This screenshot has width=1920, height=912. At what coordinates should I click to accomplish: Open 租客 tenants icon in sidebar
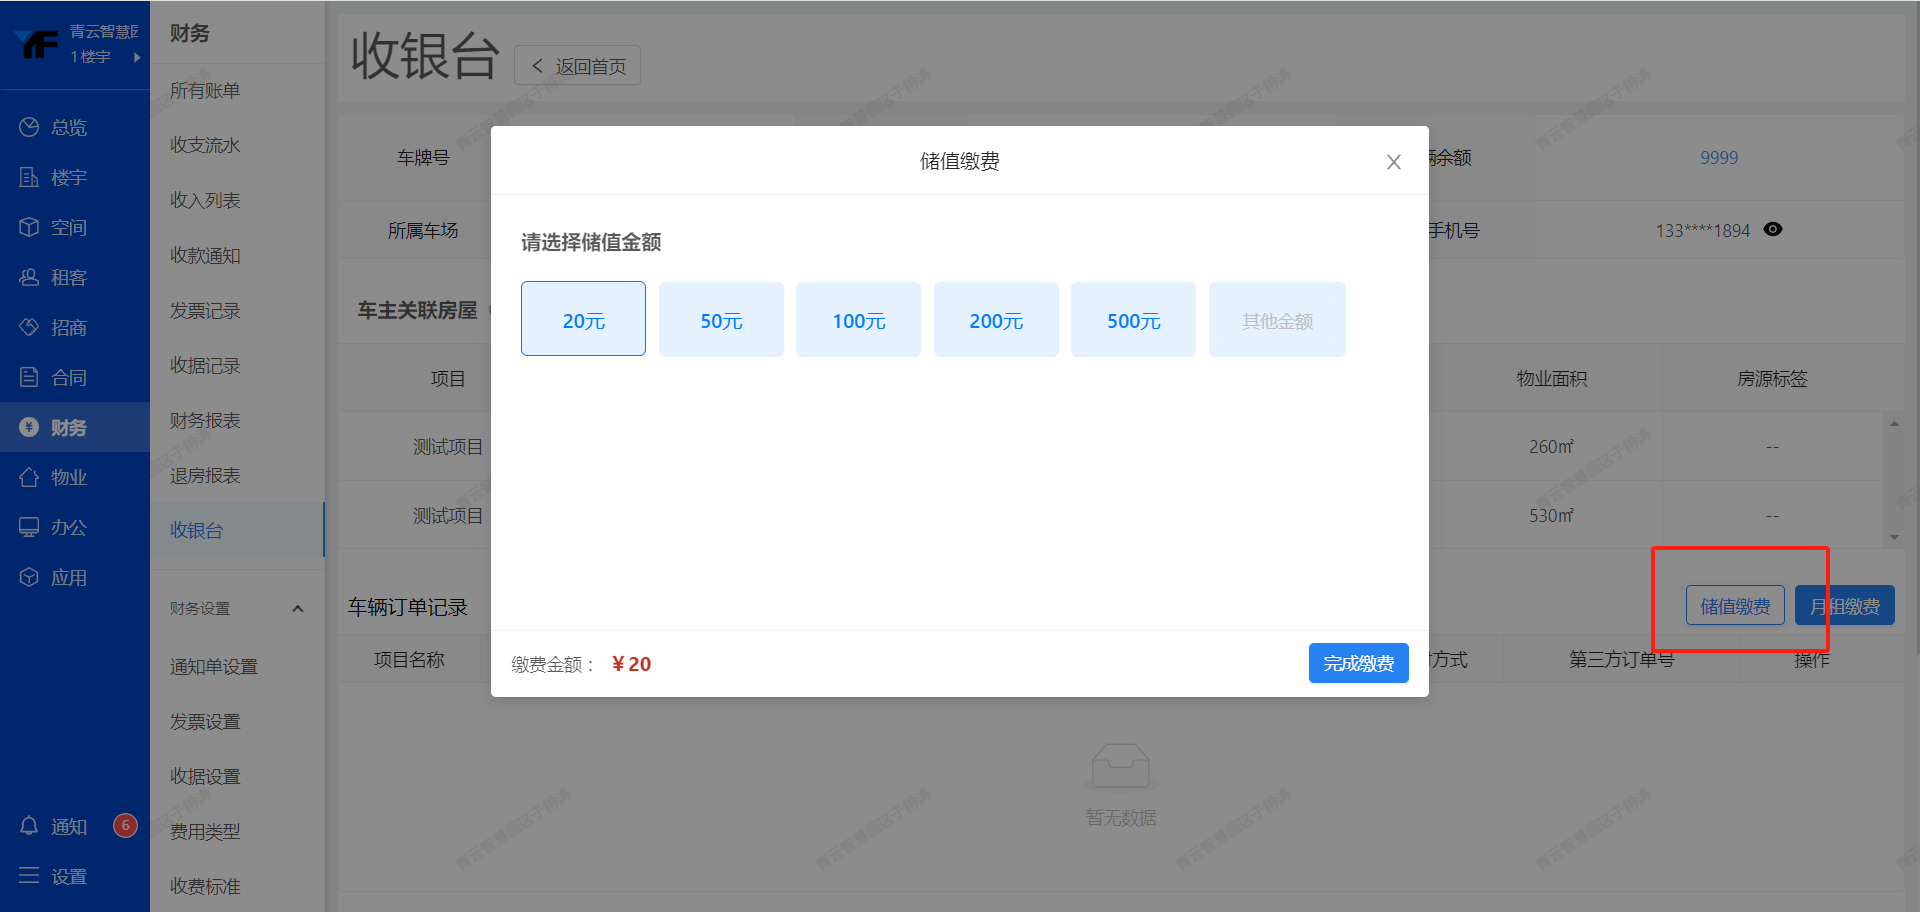point(29,277)
